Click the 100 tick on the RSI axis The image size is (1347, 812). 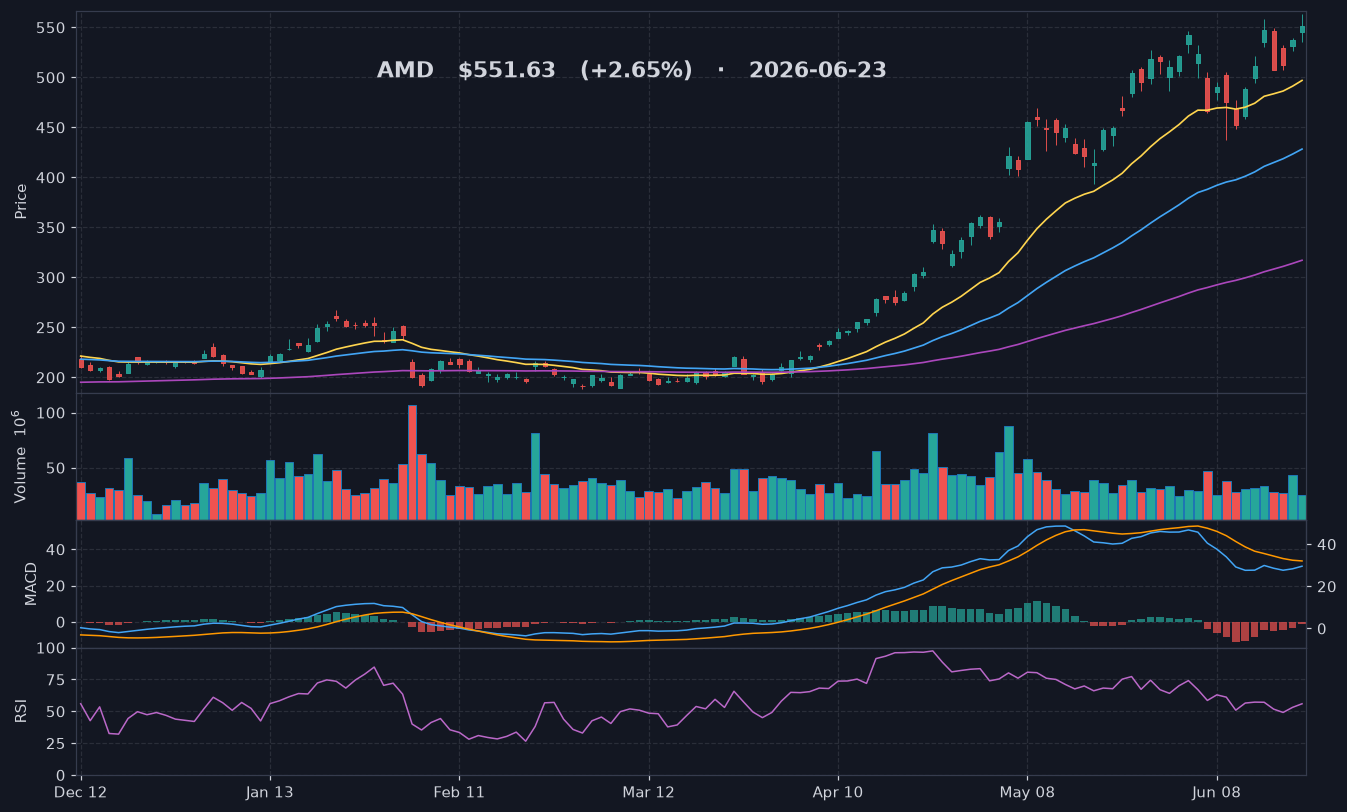click(52, 649)
